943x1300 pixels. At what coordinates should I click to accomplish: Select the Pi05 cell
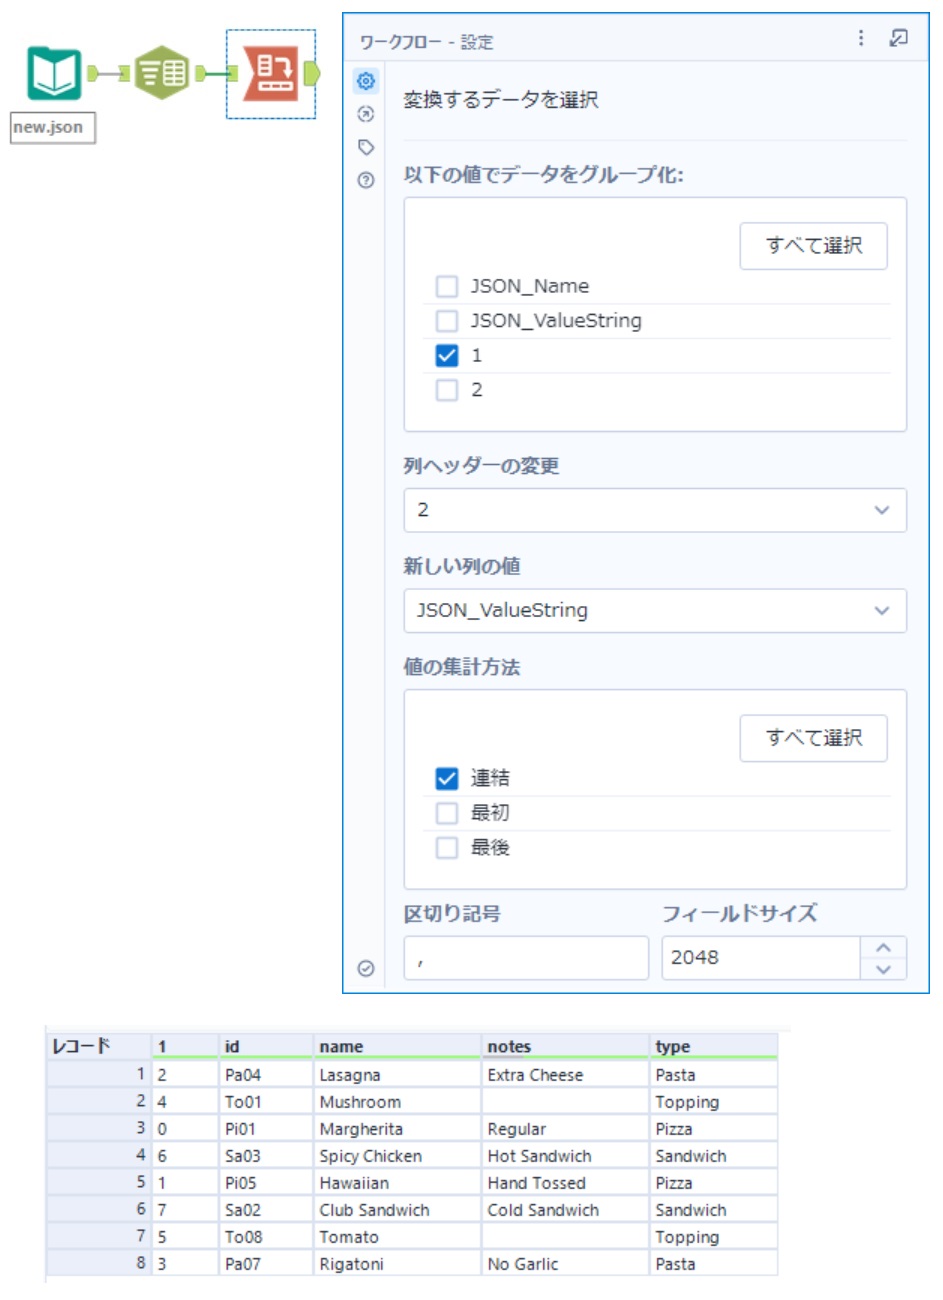coord(266,1183)
